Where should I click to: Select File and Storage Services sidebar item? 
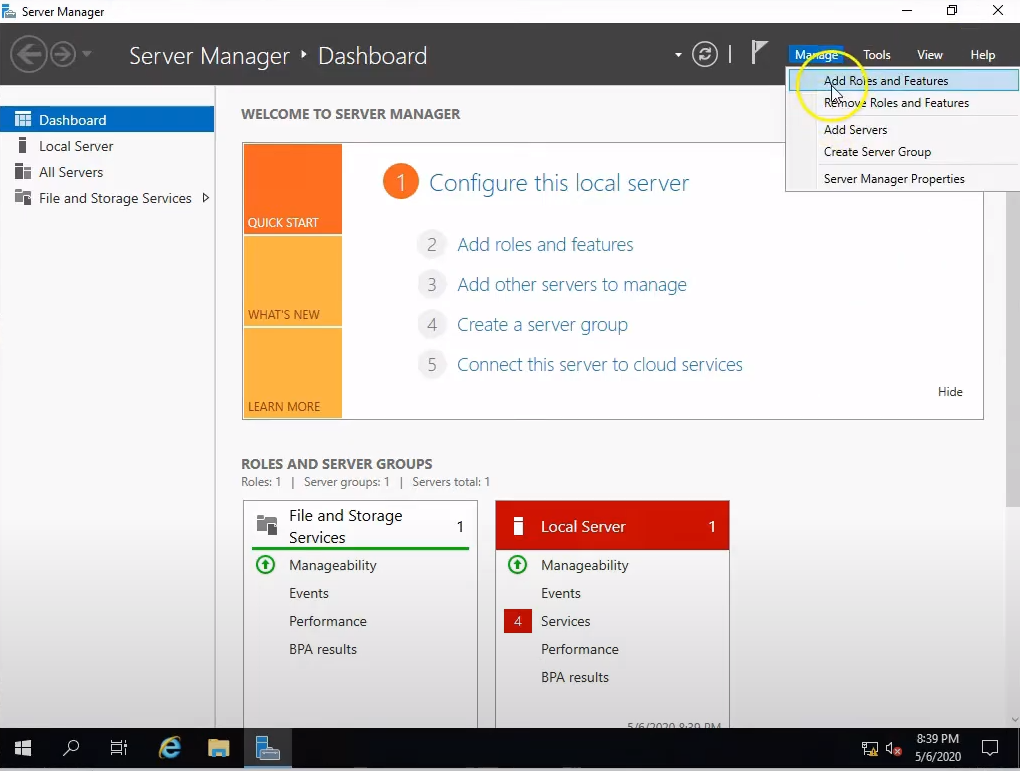pyautogui.click(x=107, y=198)
